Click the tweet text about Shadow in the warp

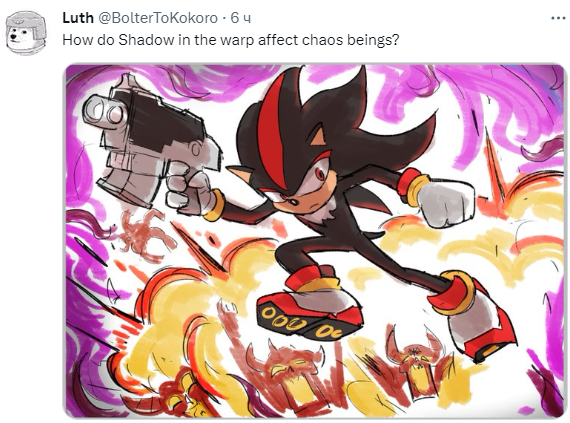230,40
